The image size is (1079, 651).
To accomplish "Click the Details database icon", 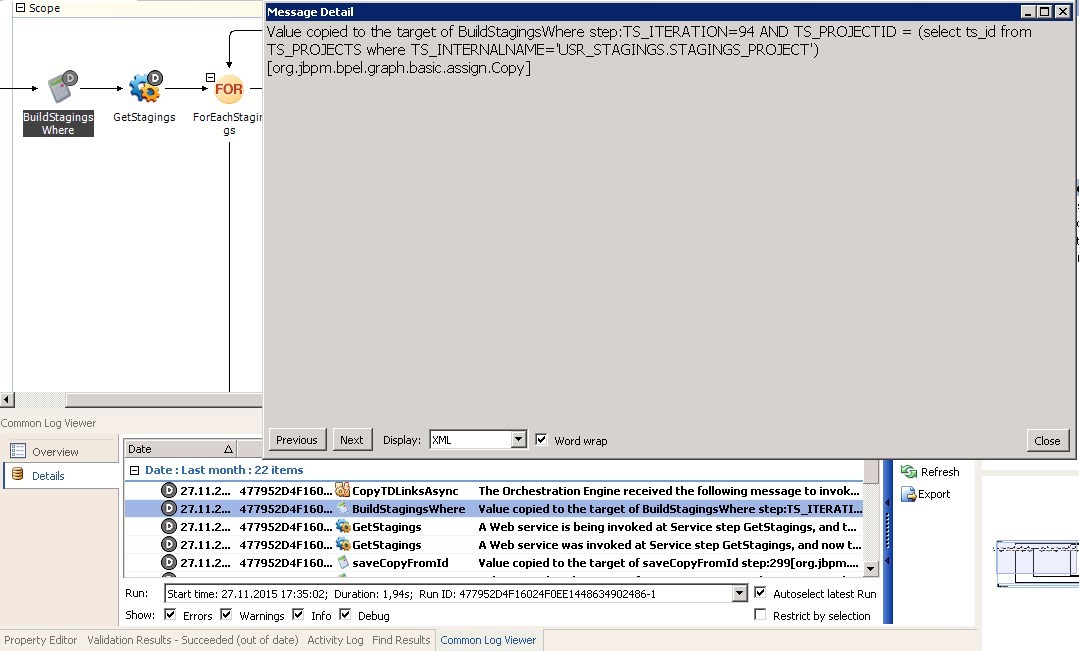I will 18,475.
